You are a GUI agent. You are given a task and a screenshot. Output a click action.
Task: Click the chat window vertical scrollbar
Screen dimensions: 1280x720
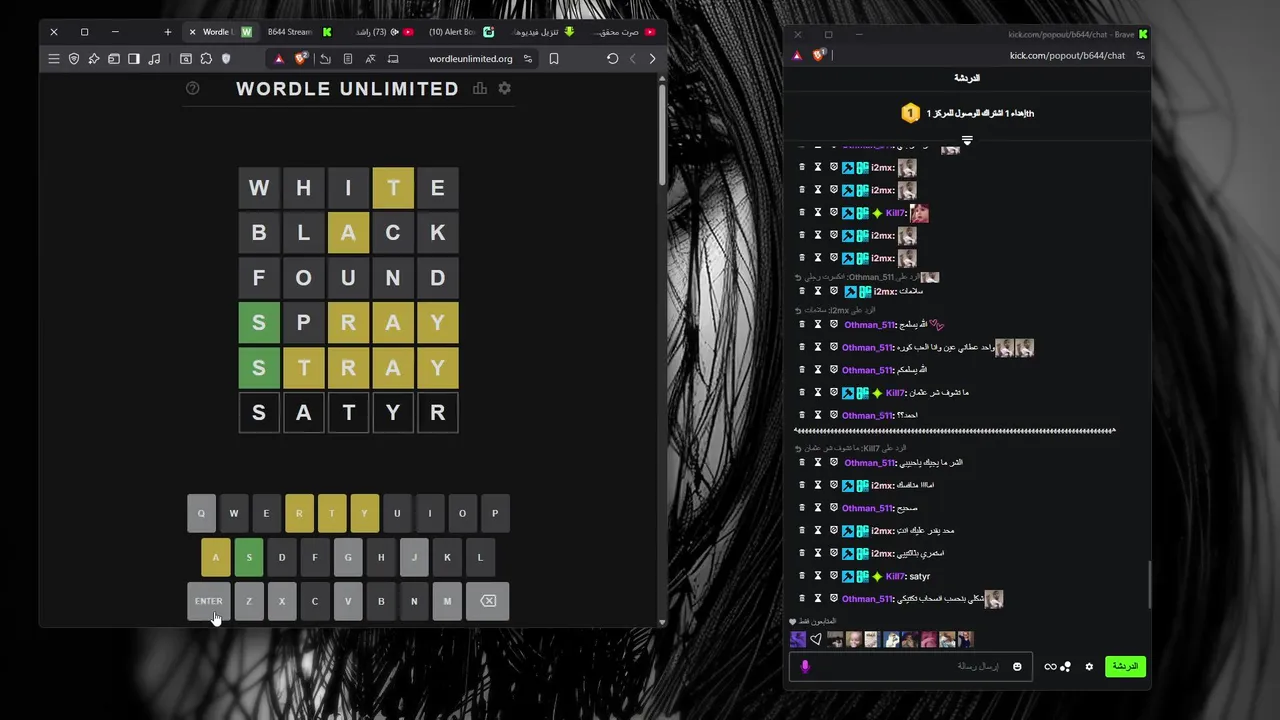tap(1149, 583)
